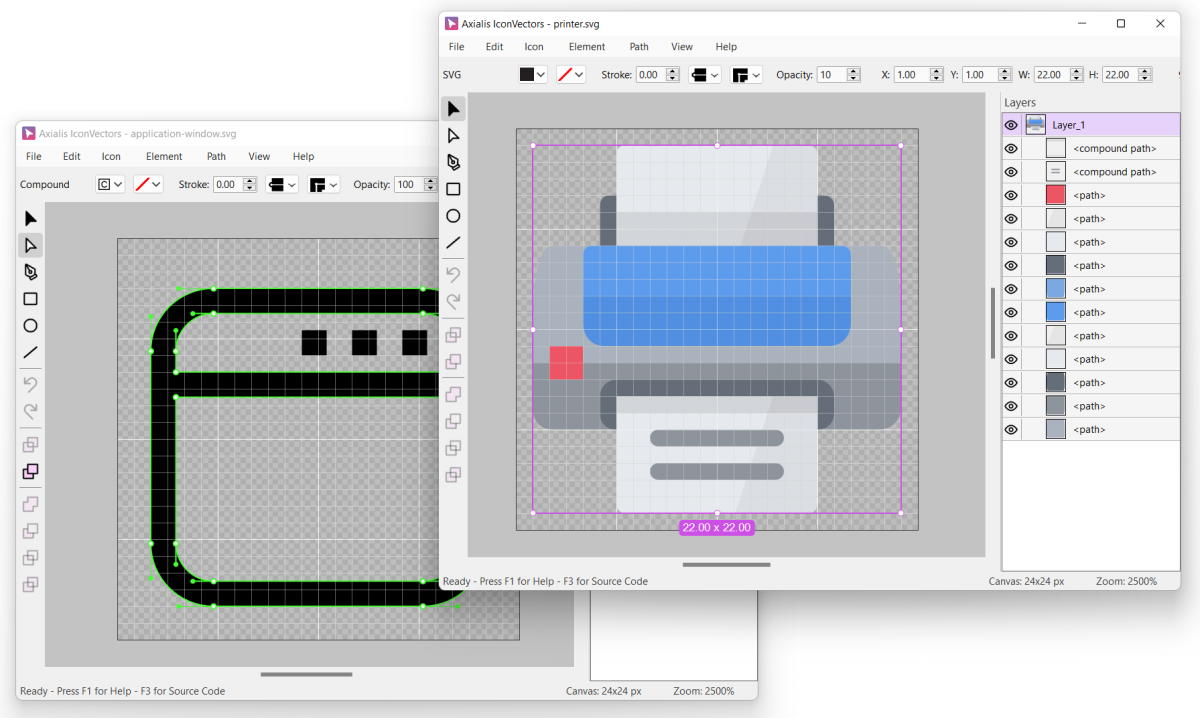The width and height of the screenshot is (1200, 718).
Task: Select the Pen tool in printer.svg window
Action: coord(453,162)
